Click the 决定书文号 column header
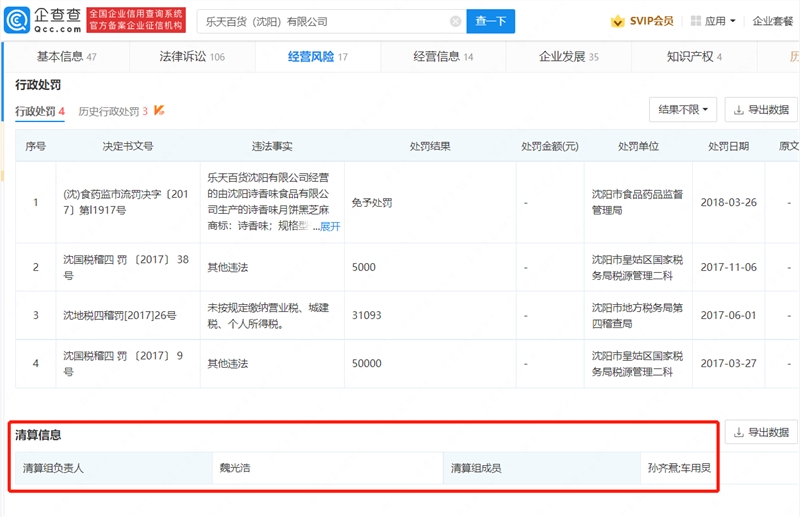This screenshot has width=800, height=517. [128, 146]
